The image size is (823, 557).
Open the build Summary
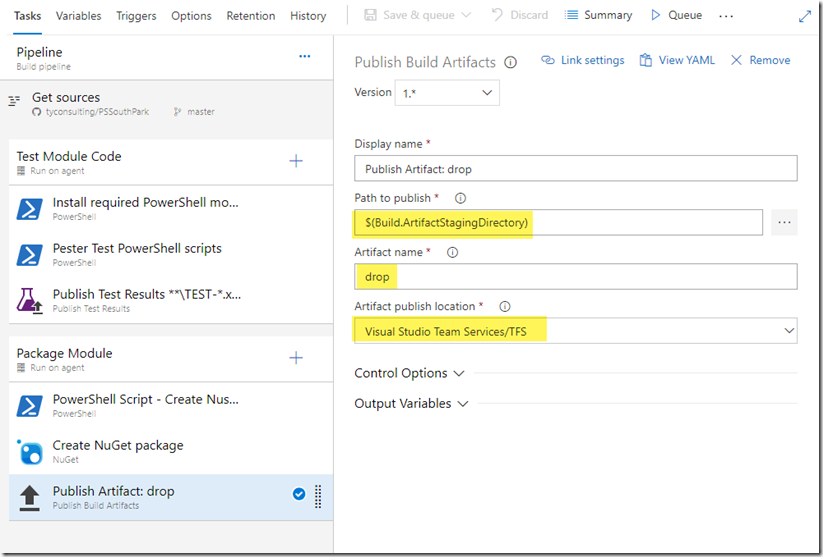pyautogui.click(x=598, y=15)
